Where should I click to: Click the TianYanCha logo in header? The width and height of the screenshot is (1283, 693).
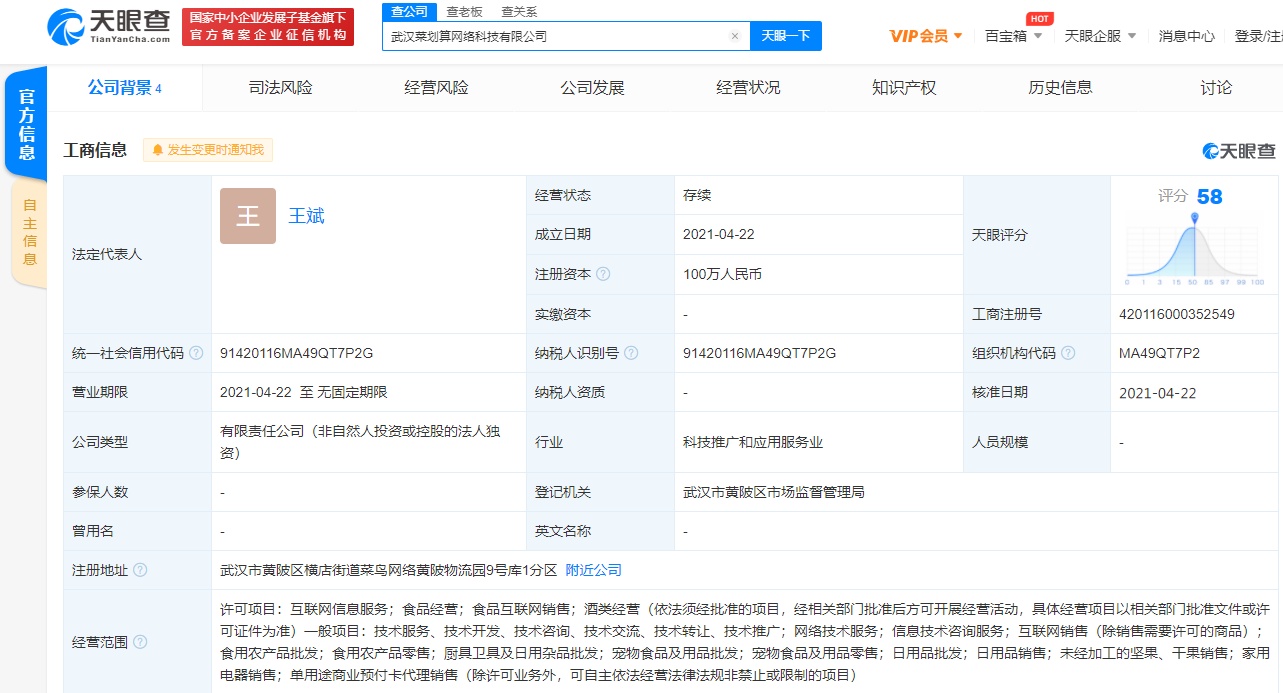pyautogui.click(x=109, y=27)
